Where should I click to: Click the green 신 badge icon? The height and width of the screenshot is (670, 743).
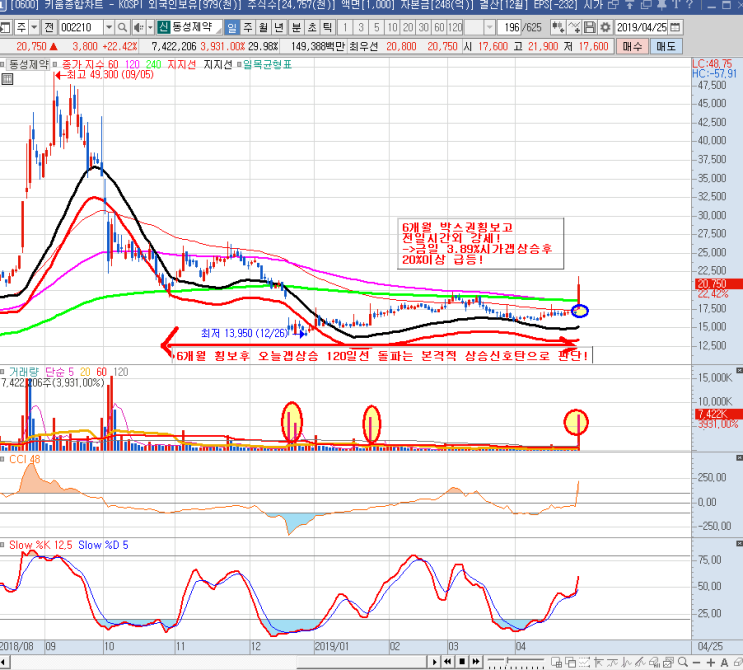(x=163, y=27)
